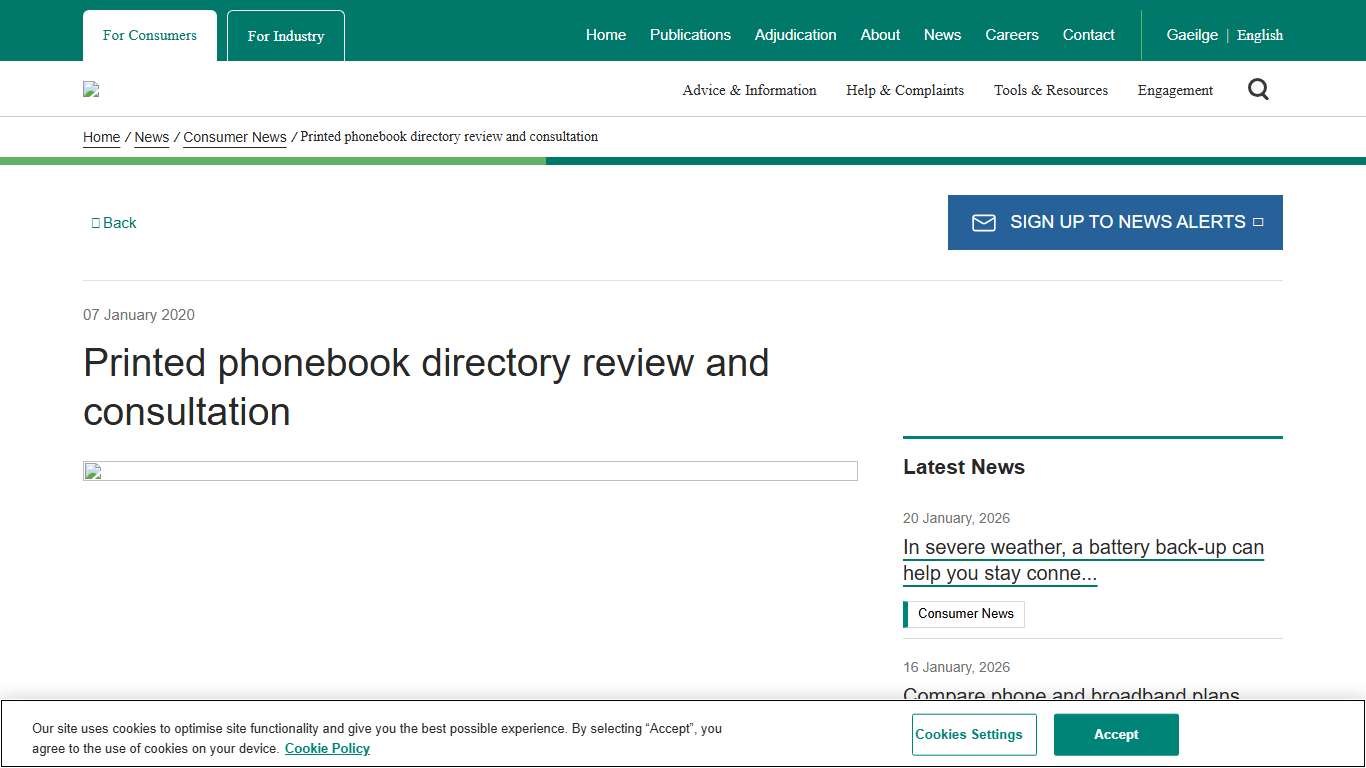Click the Consumer News category tag
Viewport: 1366px width, 768px height.
click(x=964, y=613)
